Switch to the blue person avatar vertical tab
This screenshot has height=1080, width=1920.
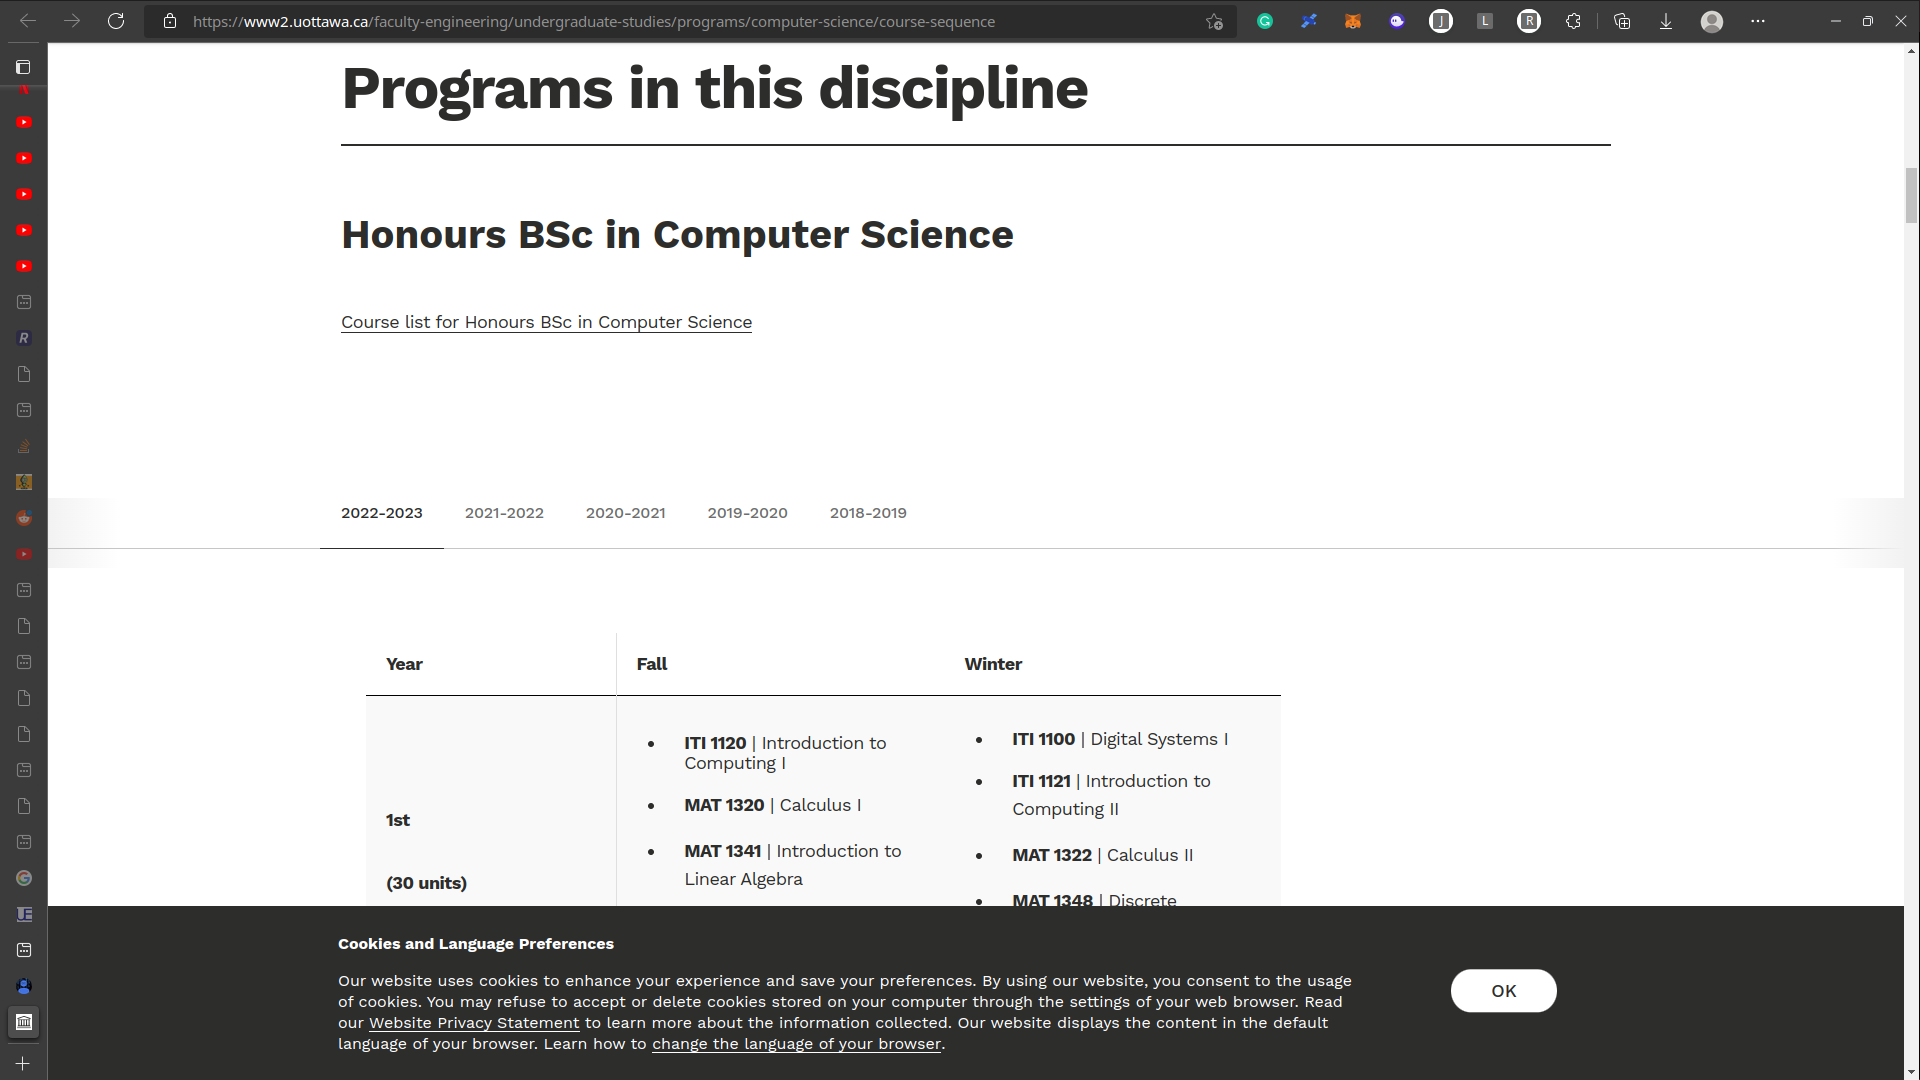click(24, 986)
